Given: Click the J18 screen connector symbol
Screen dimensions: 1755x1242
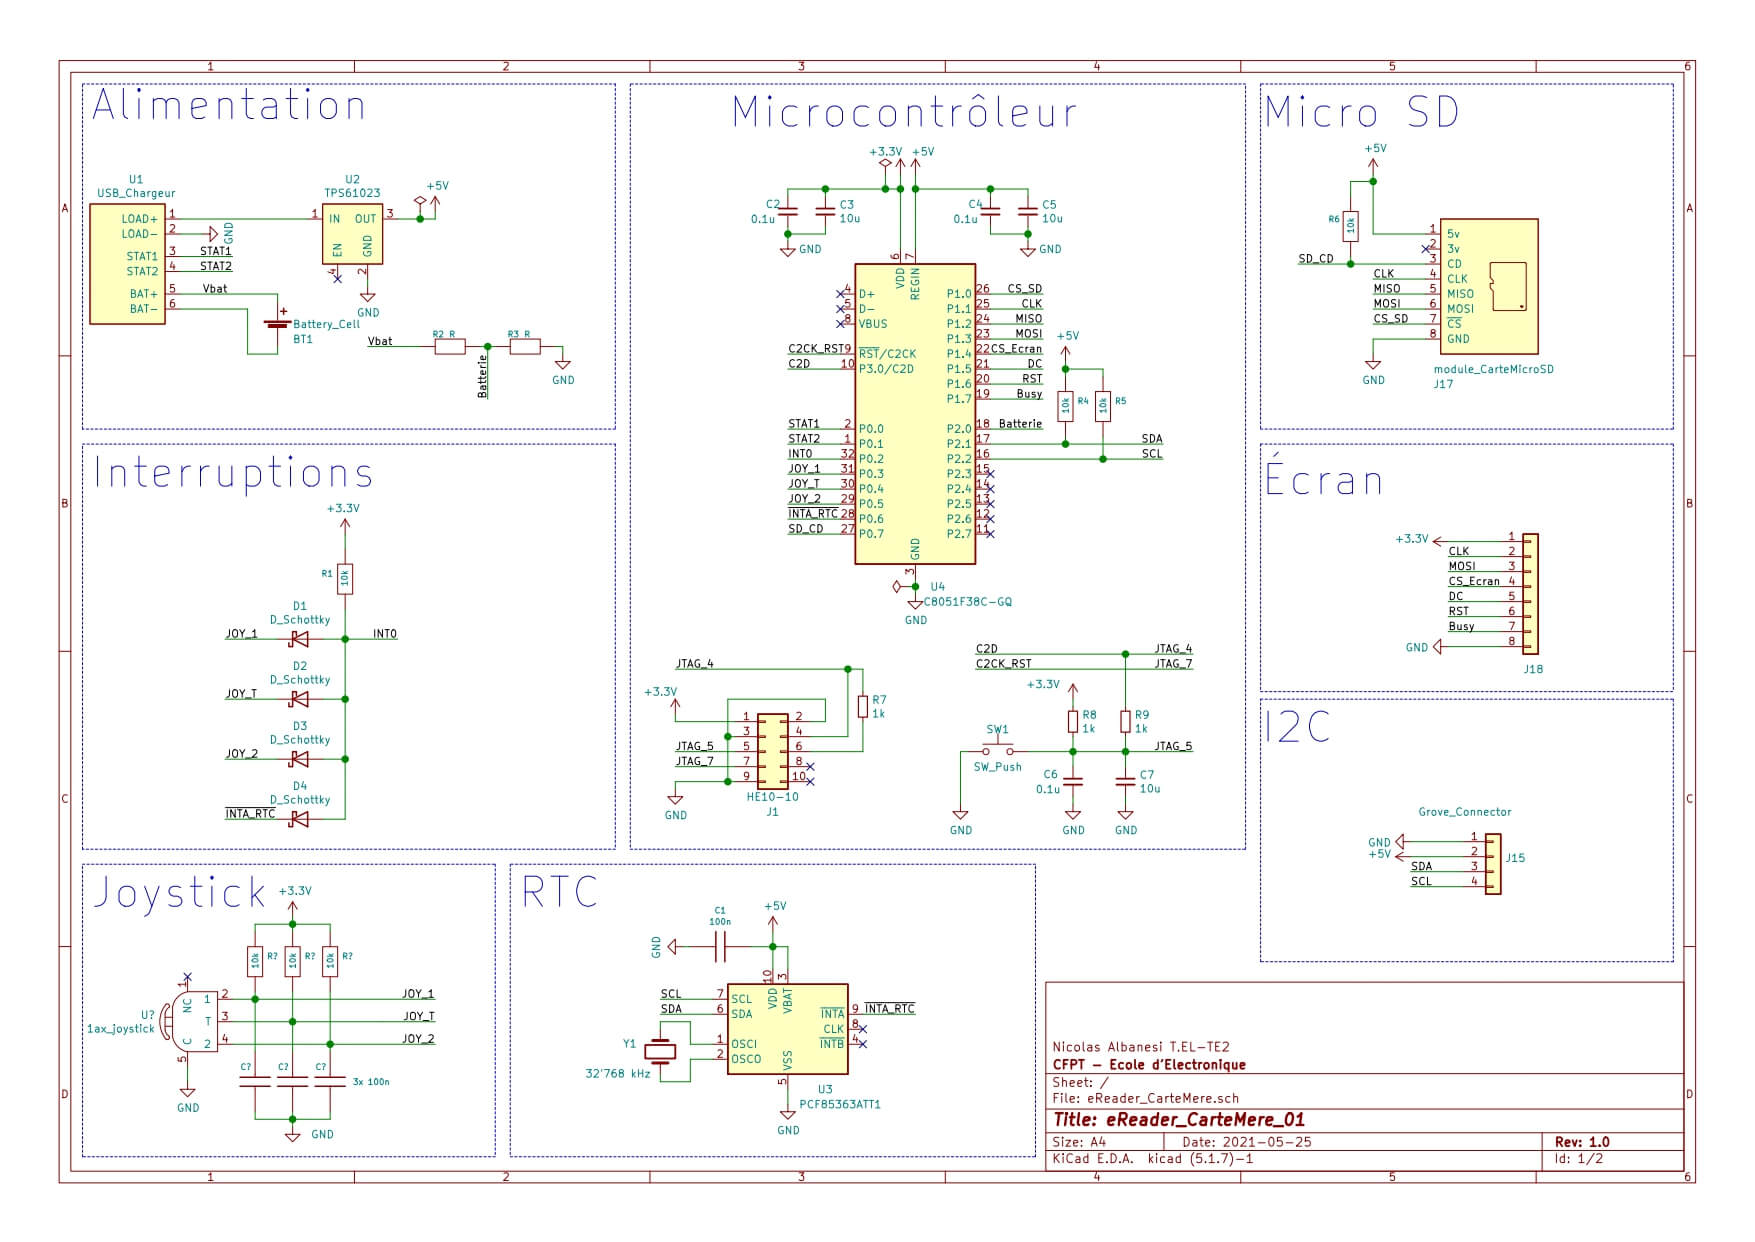Looking at the screenshot, I should [x=1529, y=594].
